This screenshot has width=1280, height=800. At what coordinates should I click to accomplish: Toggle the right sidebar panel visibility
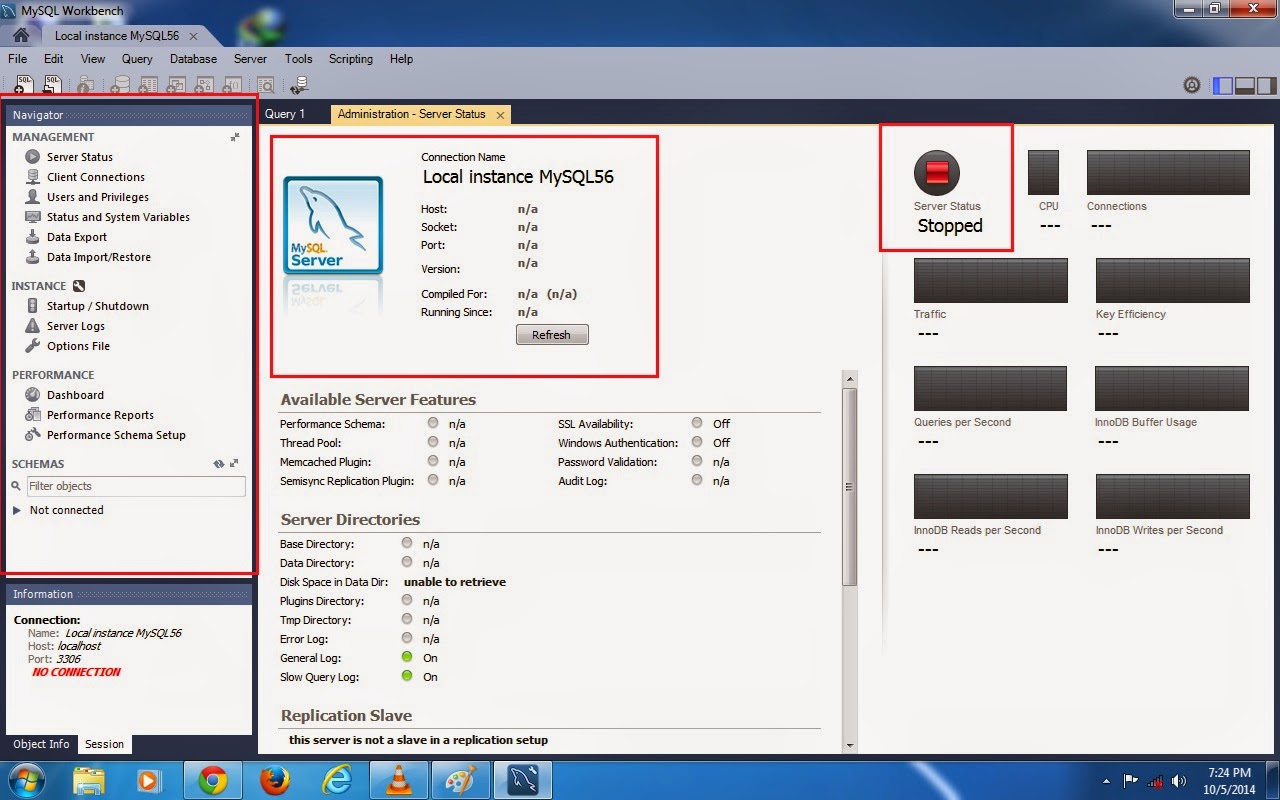point(1266,86)
